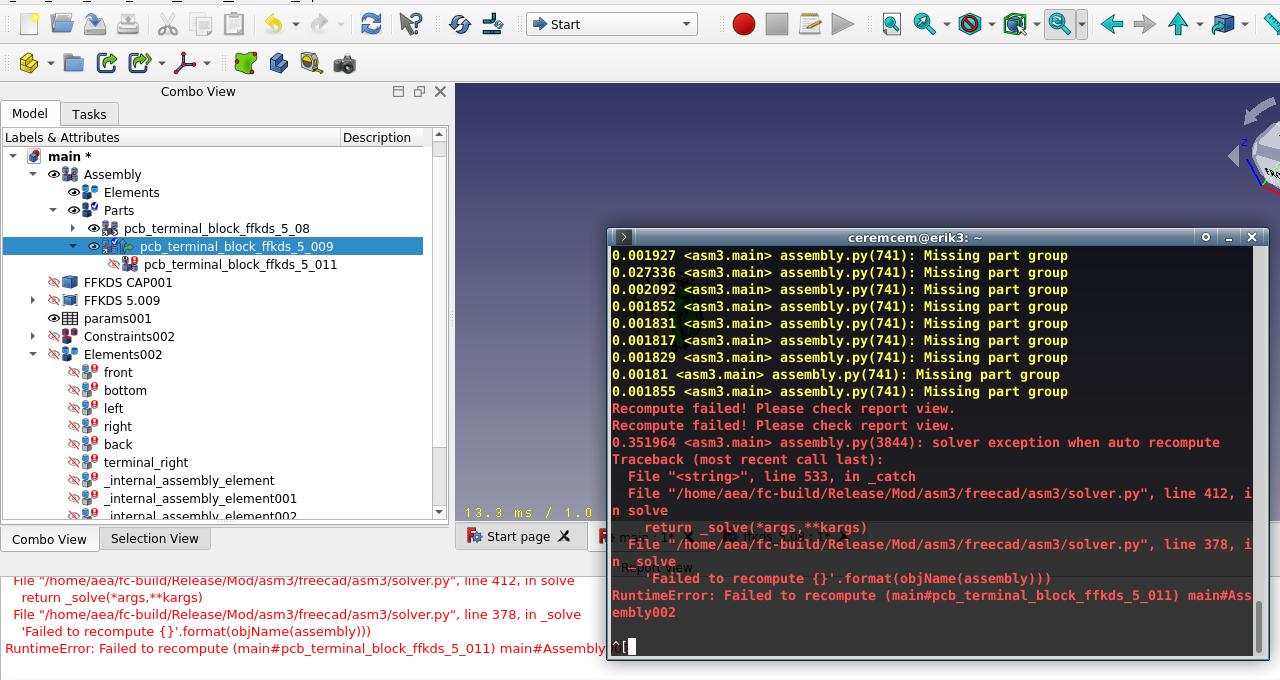Open the workbench selector showing Start

pos(611,23)
